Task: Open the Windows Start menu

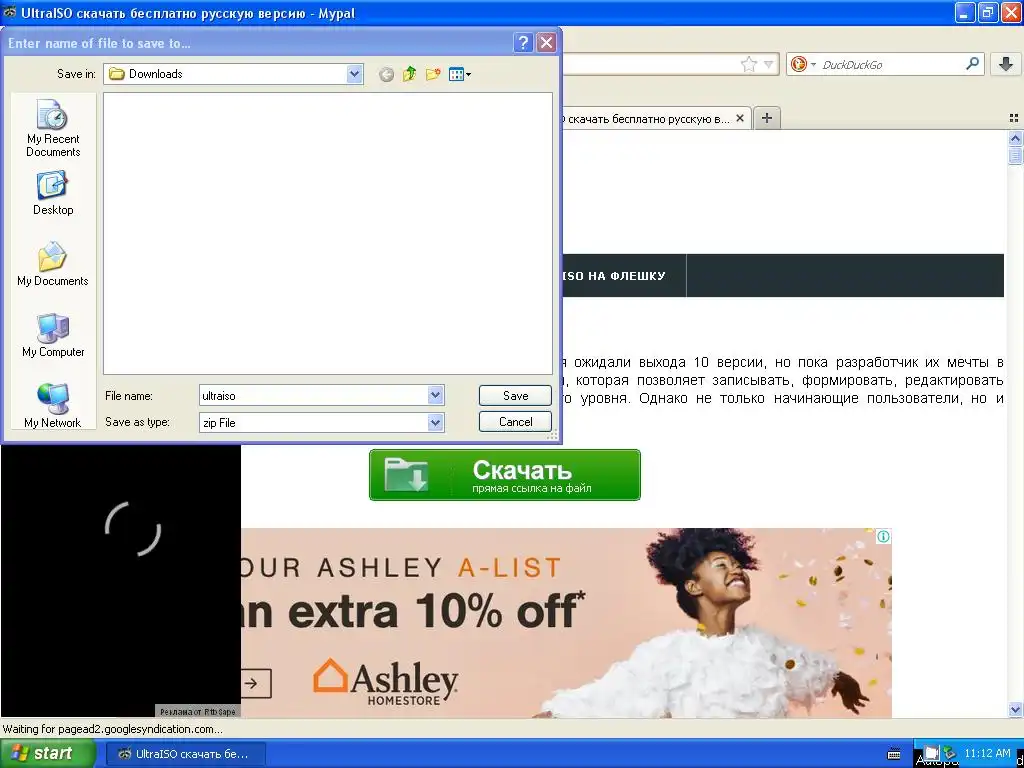Action: coord(48,754)
